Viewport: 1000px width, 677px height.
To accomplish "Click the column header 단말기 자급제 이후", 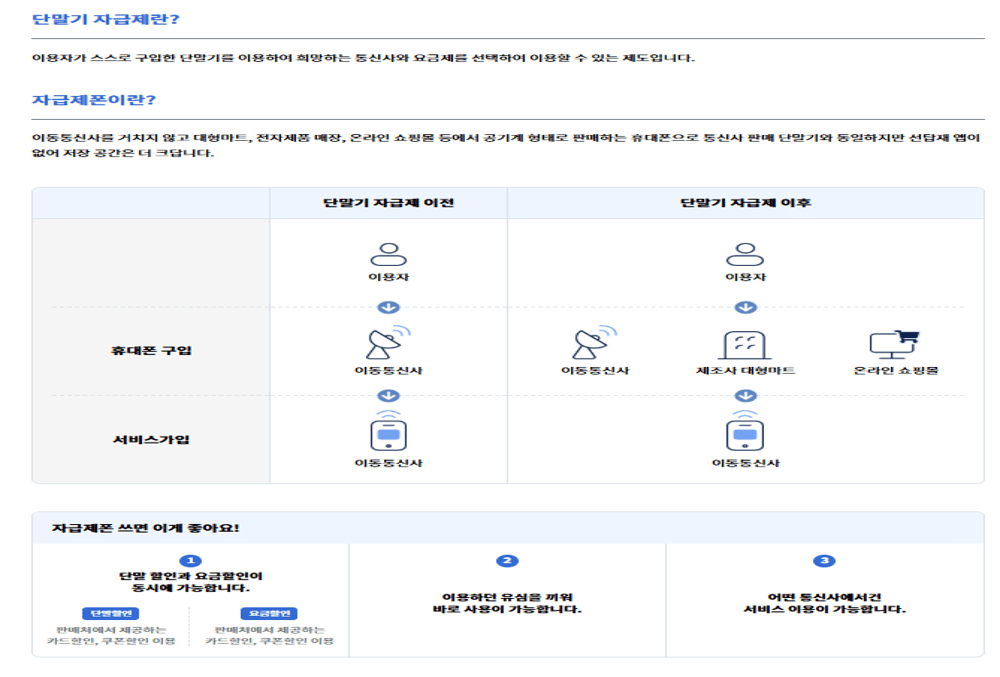I will tap(746, 203).
